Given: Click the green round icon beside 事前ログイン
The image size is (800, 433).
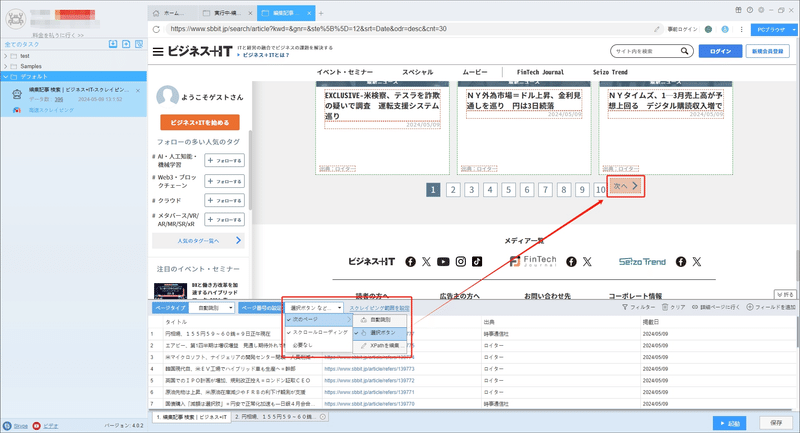Looking at the screenshot, I should click(708, 29).
